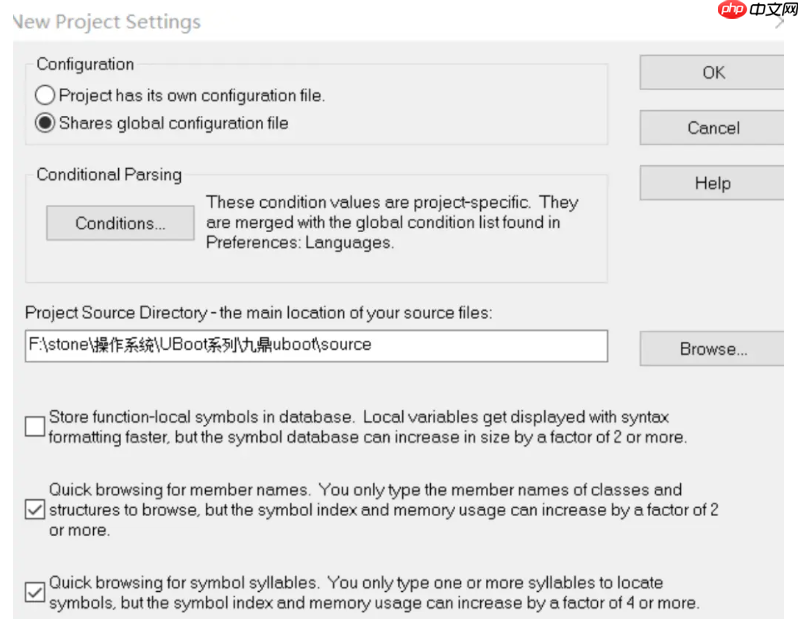Close the New Project Settings dialog
The width and height of the screenshot is (799, 625).
click(779, 24)
